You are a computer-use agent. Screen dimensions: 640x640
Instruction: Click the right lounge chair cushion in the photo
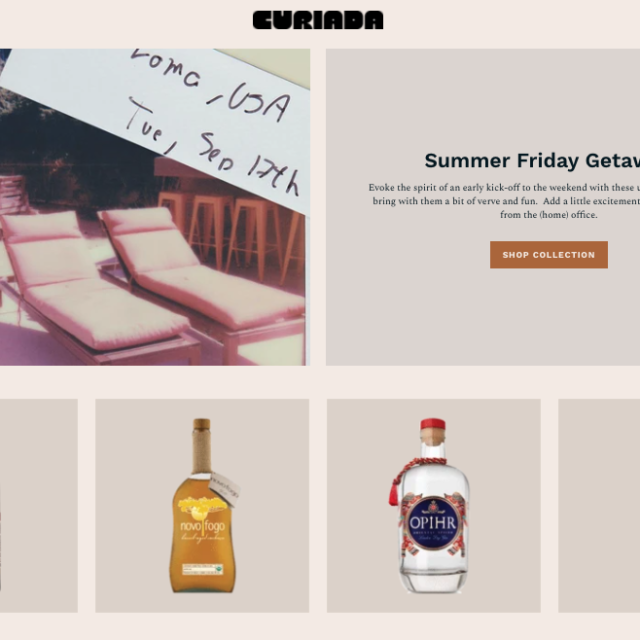coord(204,269)
